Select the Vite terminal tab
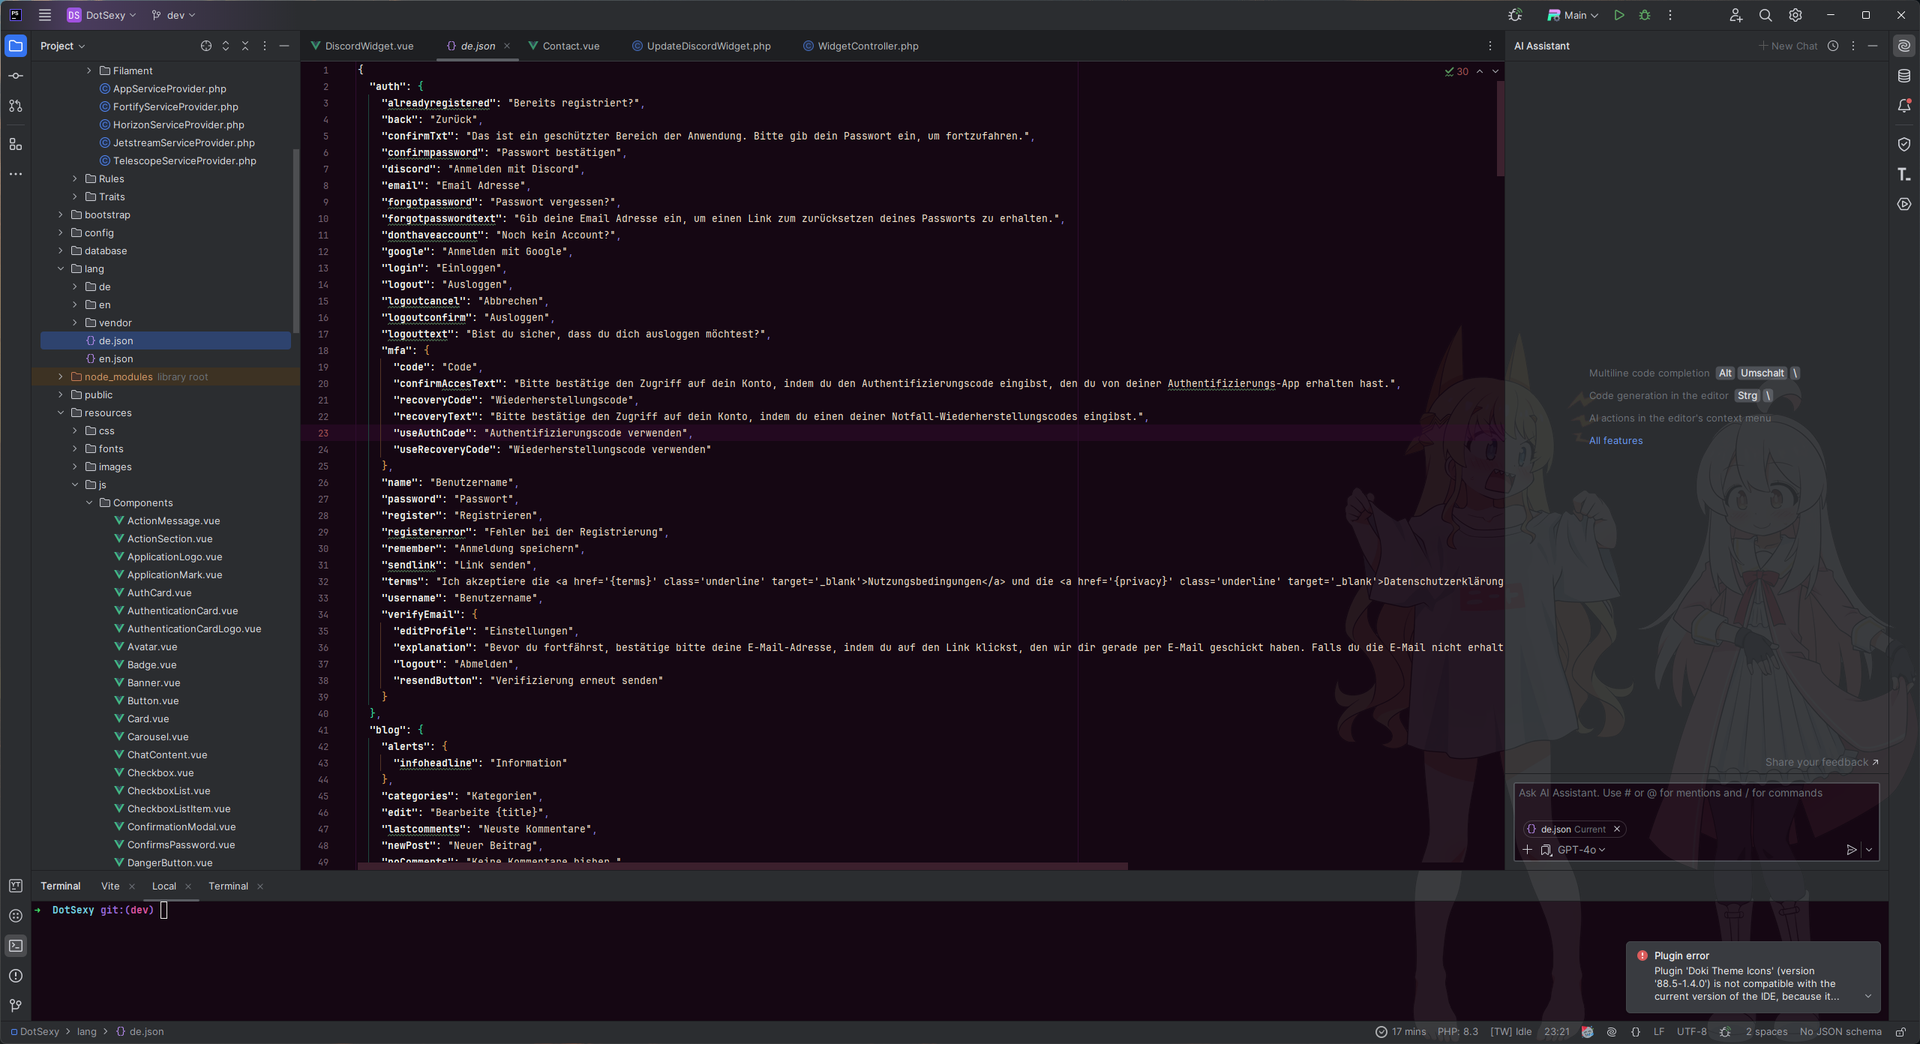The height and width of the screenshot is (1044, 1920). coord(110,886)
